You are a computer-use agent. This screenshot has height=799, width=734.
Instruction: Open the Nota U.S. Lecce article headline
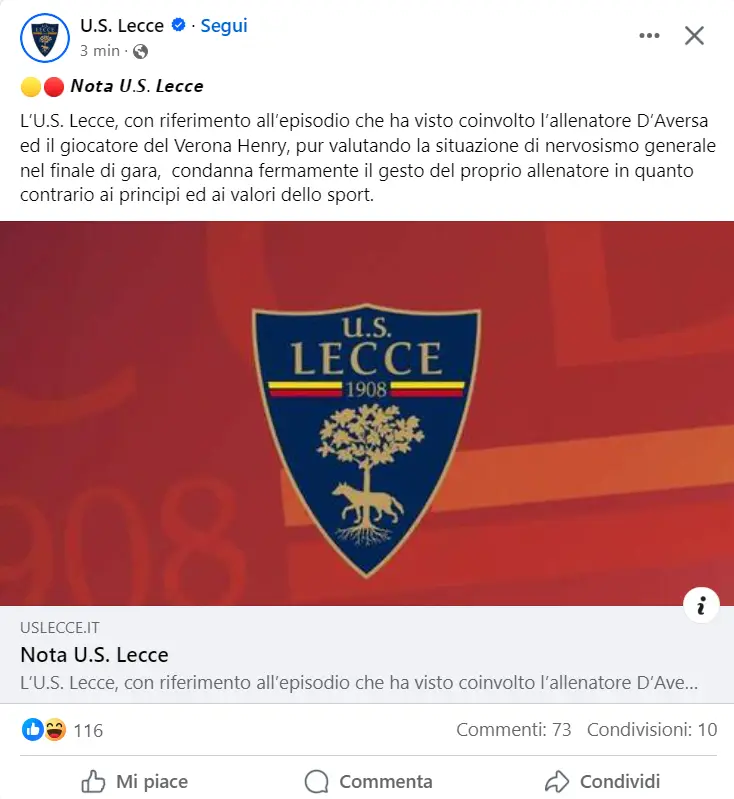click(94, 655)
